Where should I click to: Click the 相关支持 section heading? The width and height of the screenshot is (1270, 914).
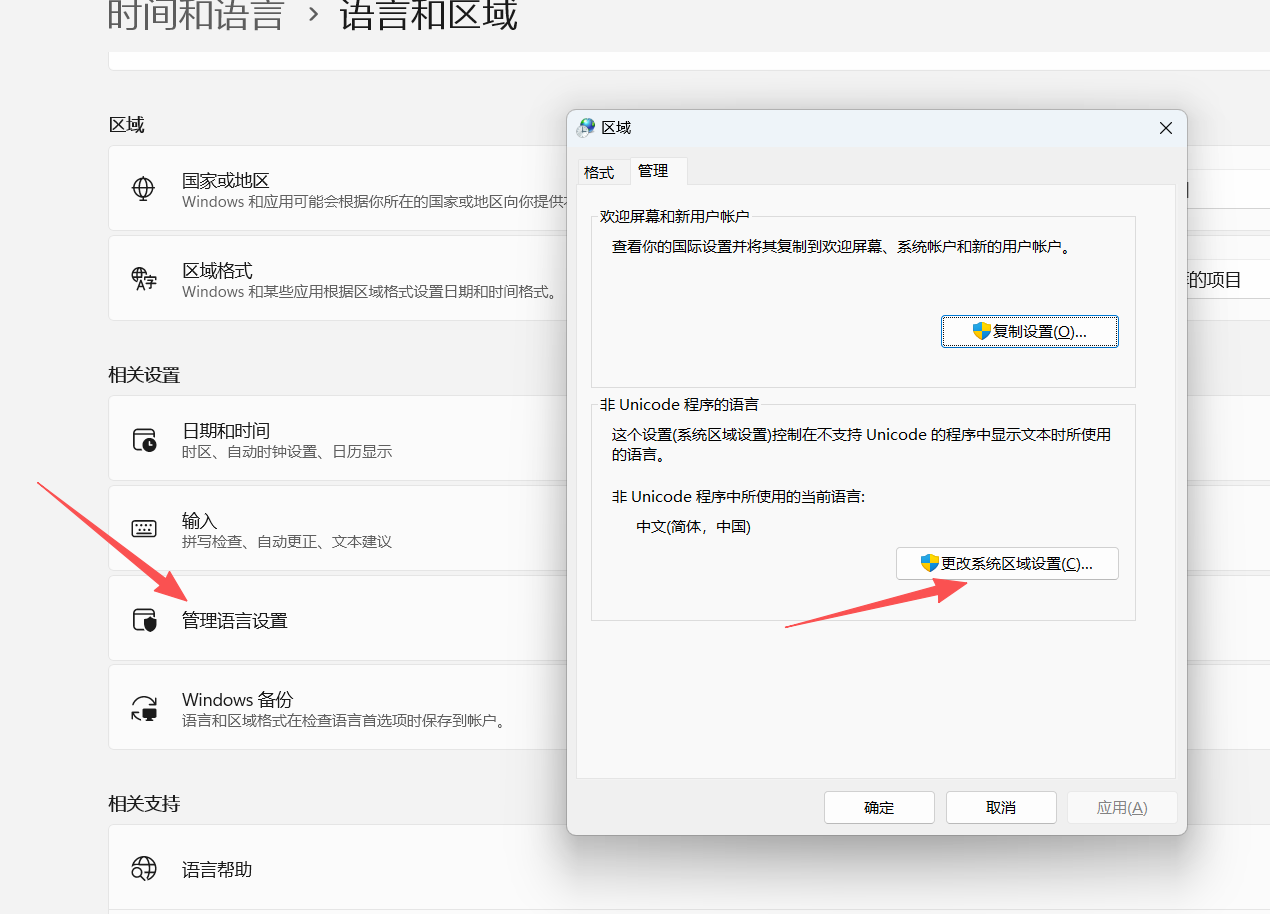click(x=144, y=804)
